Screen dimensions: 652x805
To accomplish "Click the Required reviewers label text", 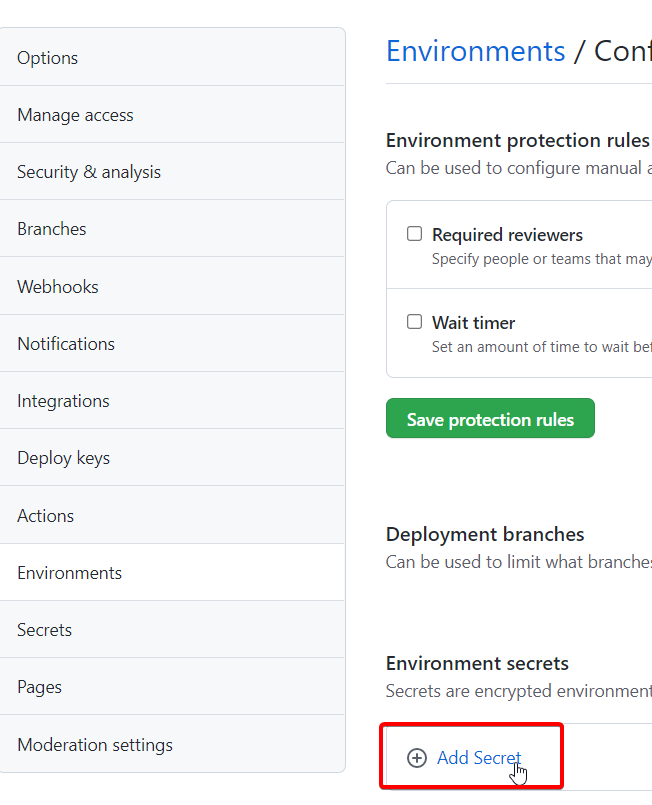I will (507, 235).
